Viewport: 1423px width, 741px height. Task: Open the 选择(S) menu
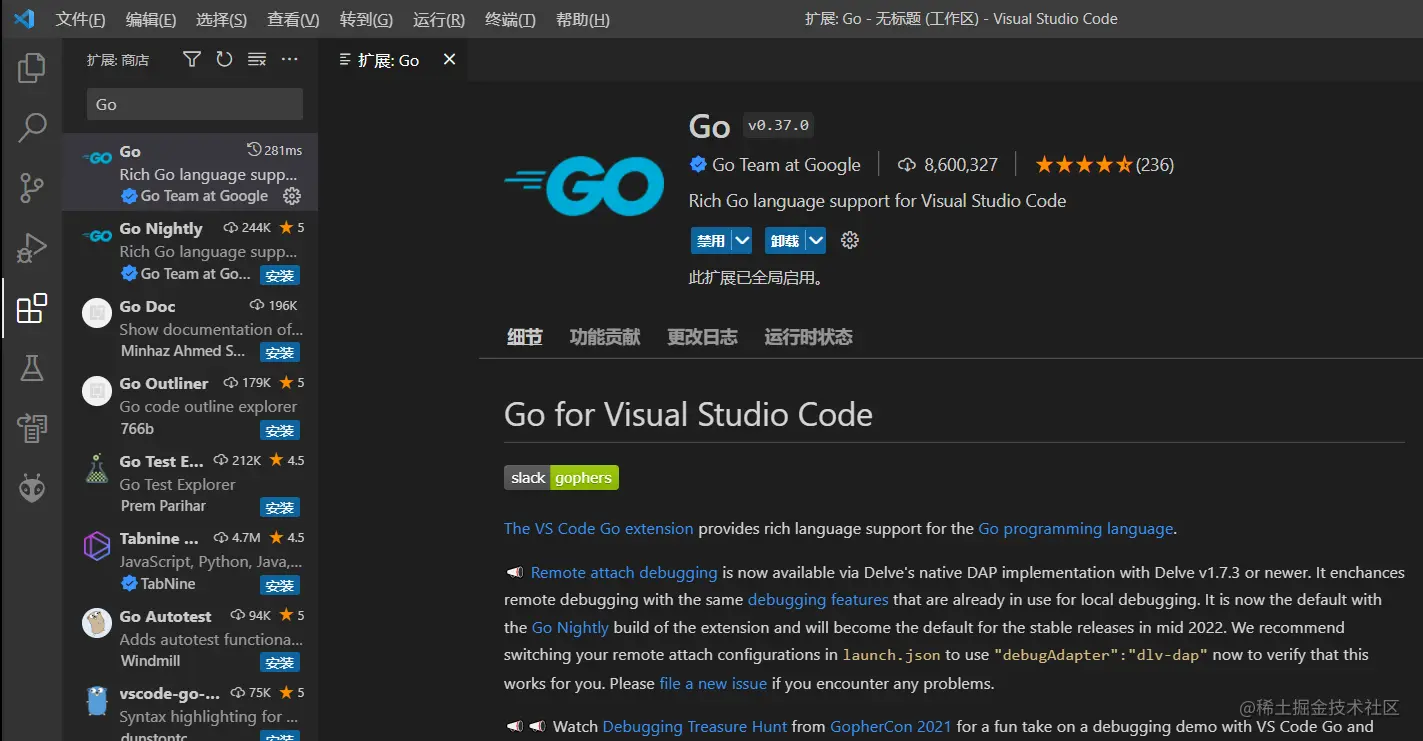(222, 20)
